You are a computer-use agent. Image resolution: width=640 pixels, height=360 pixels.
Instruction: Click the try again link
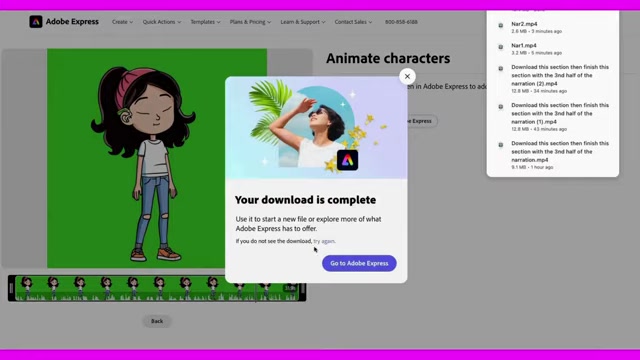[324, 241]
